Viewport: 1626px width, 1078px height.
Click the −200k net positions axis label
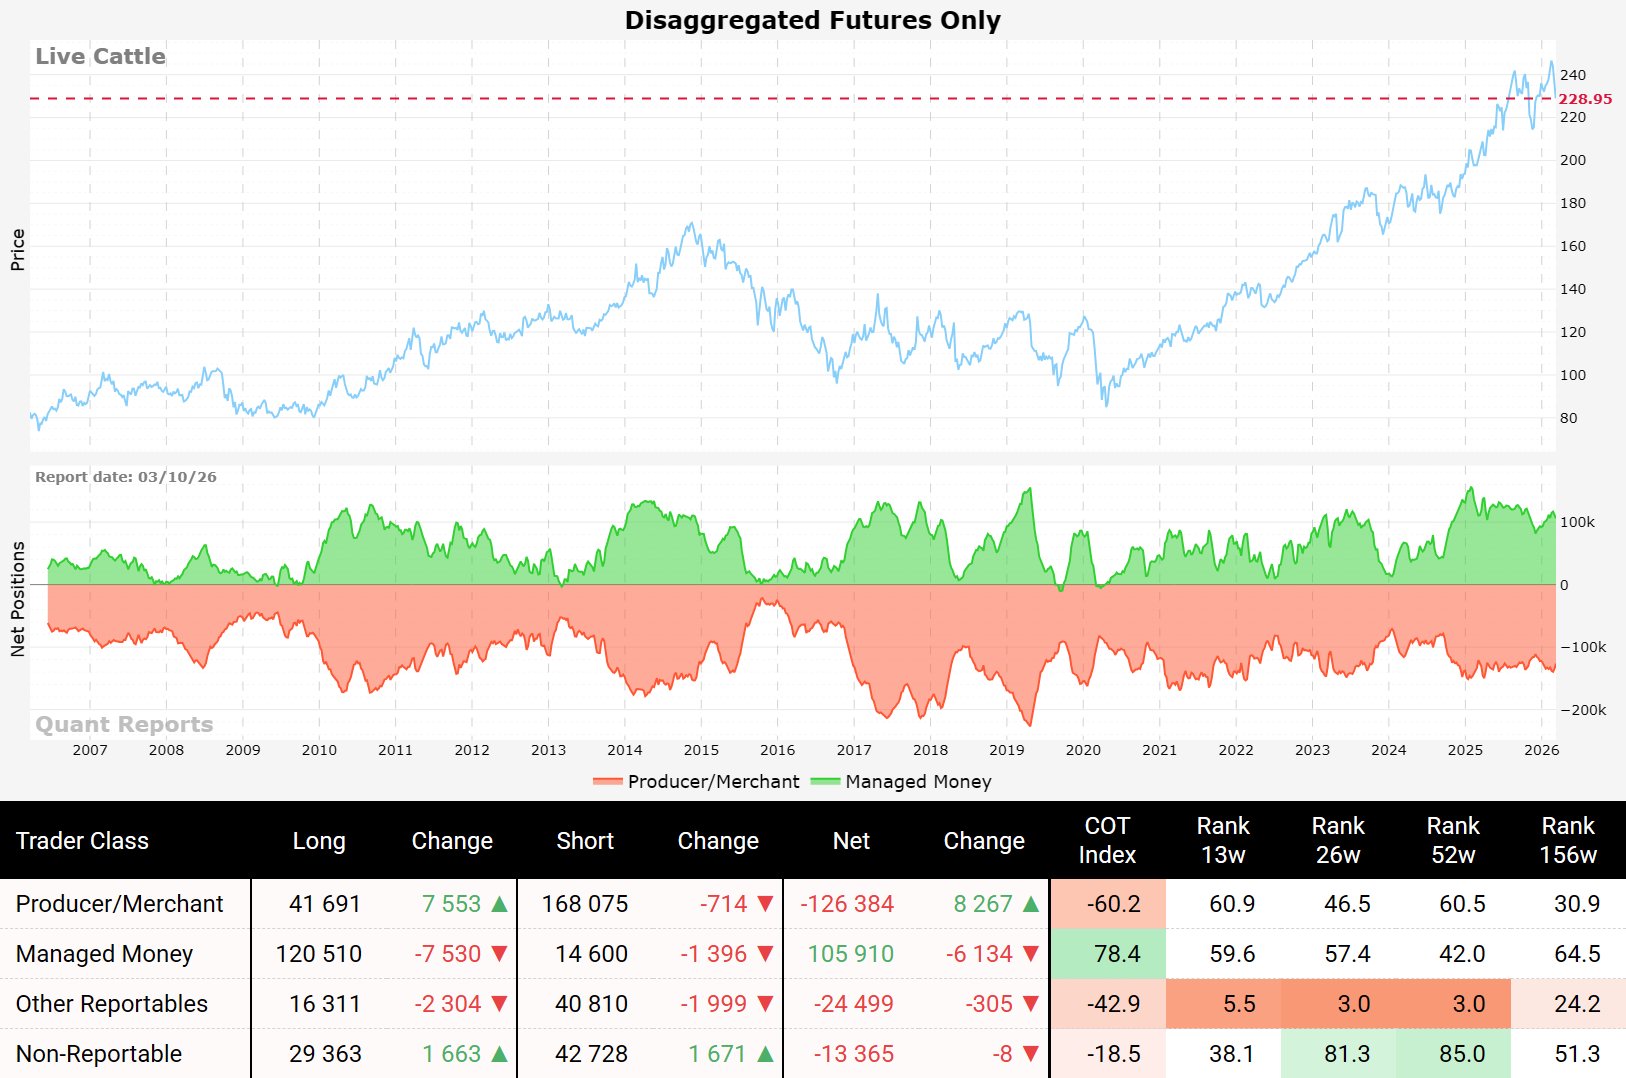(x=1583, y=710)
